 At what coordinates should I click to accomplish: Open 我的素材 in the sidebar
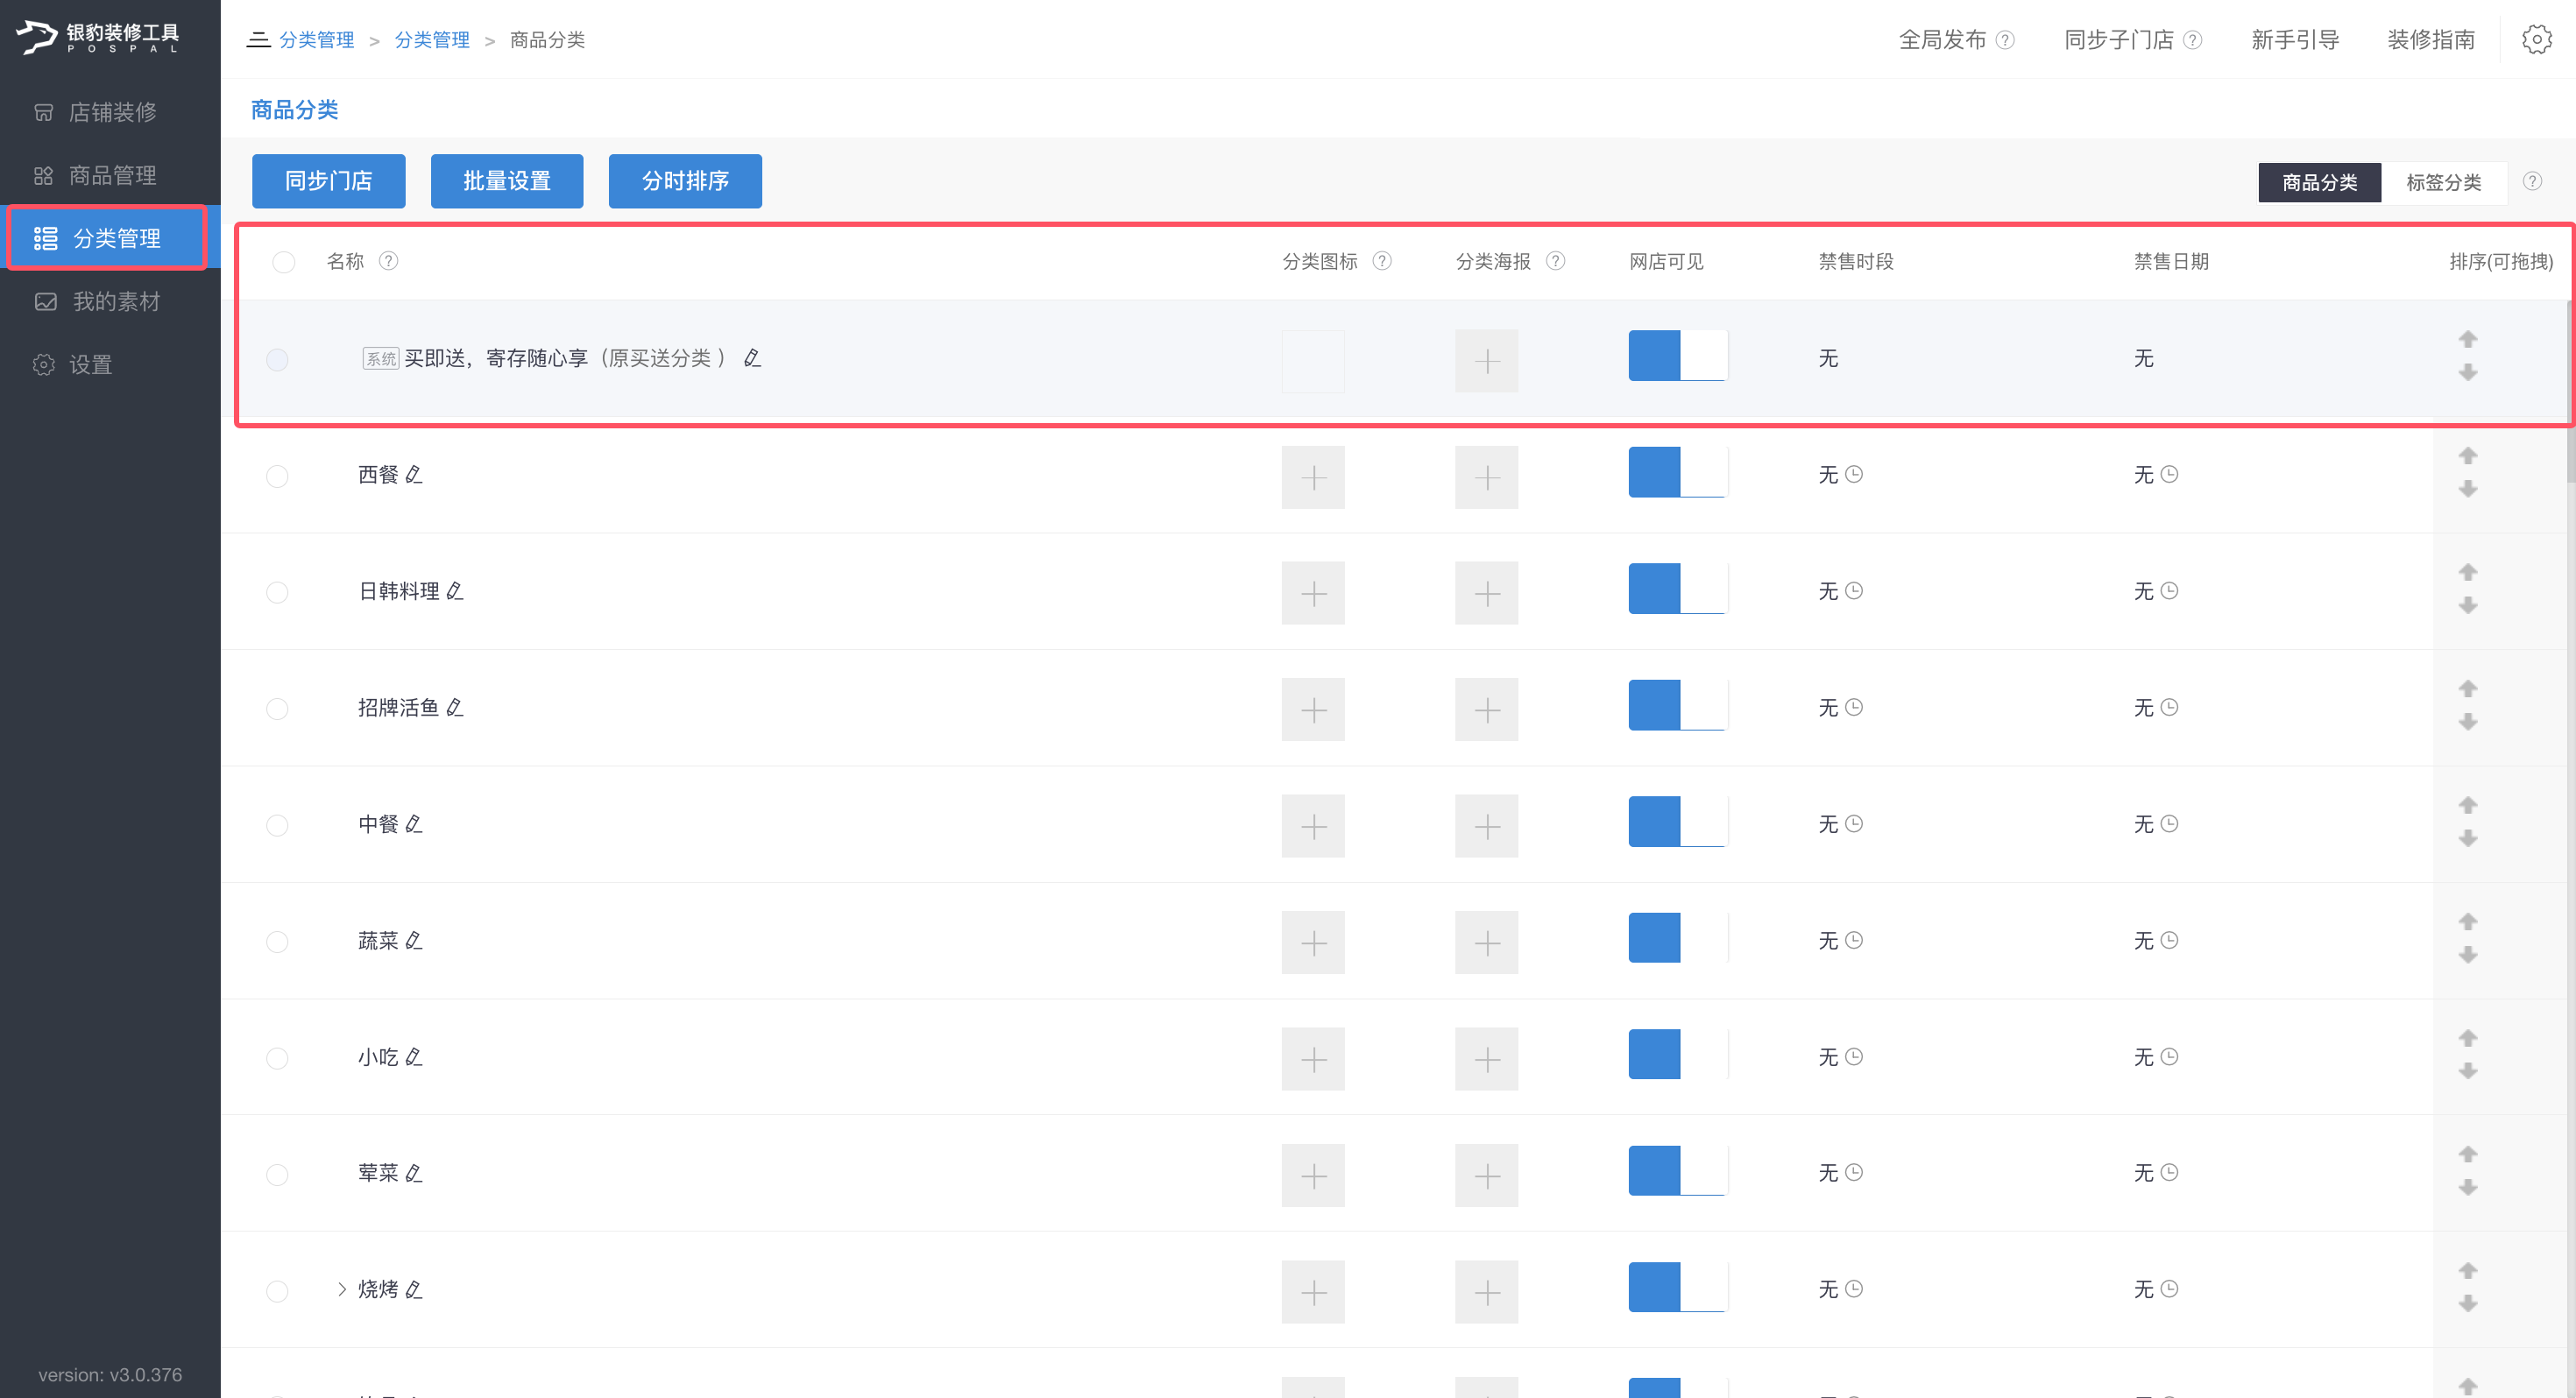(110, 301)
